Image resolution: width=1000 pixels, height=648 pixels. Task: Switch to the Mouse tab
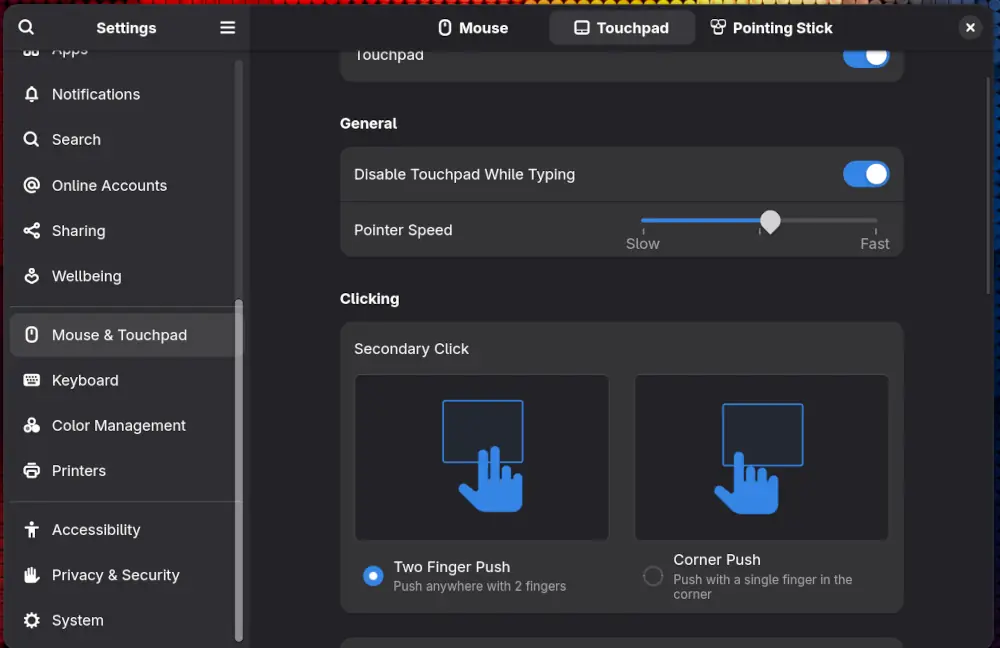click(x=474, y=28)
